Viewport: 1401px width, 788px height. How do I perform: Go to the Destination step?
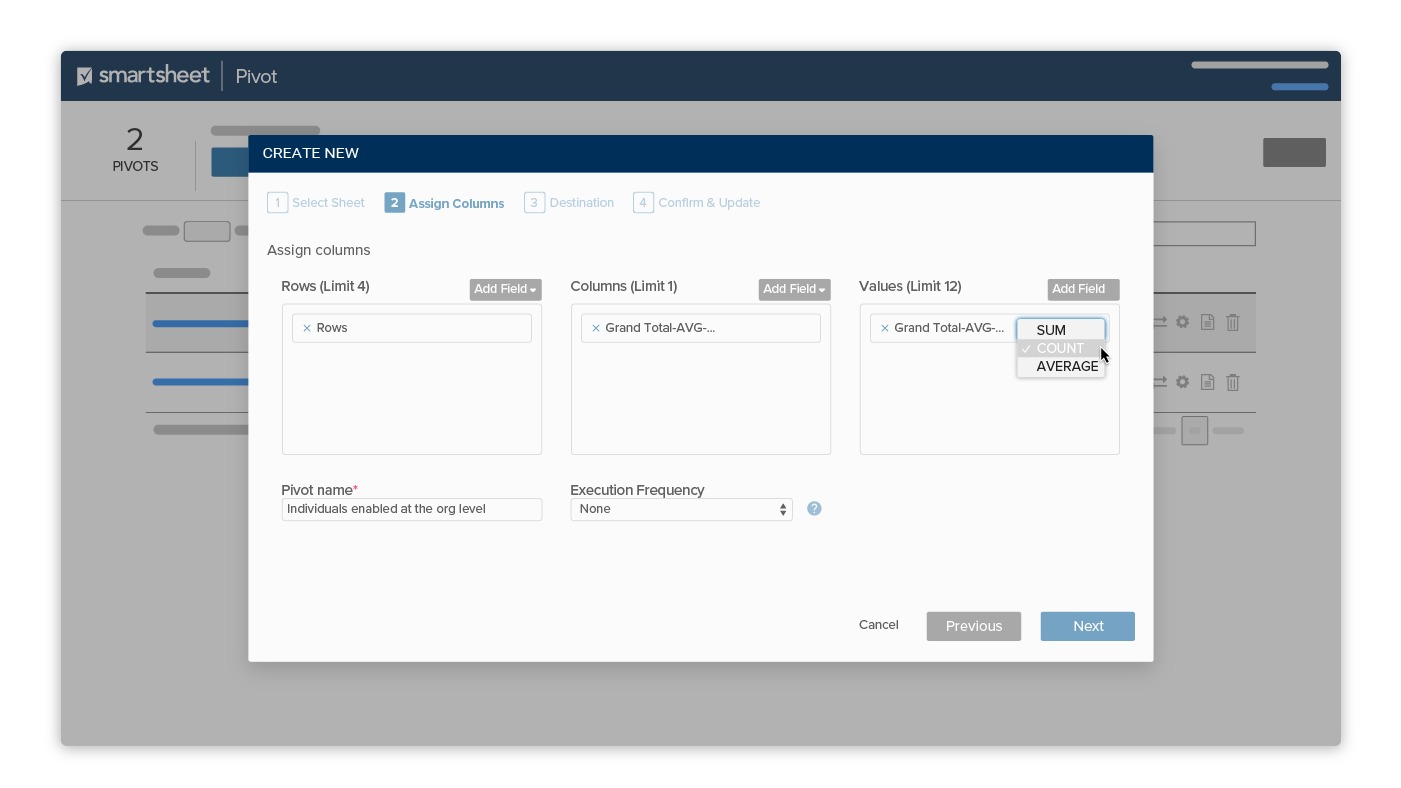click(x=569, y=203)
